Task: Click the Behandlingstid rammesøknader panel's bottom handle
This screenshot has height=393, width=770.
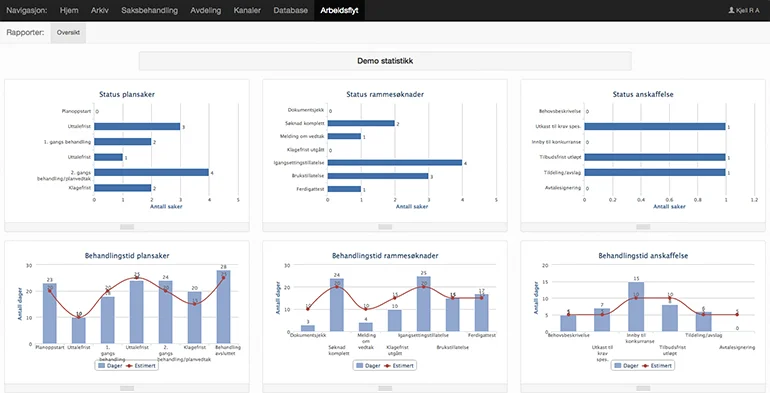Action: click(x=385, y=388)
